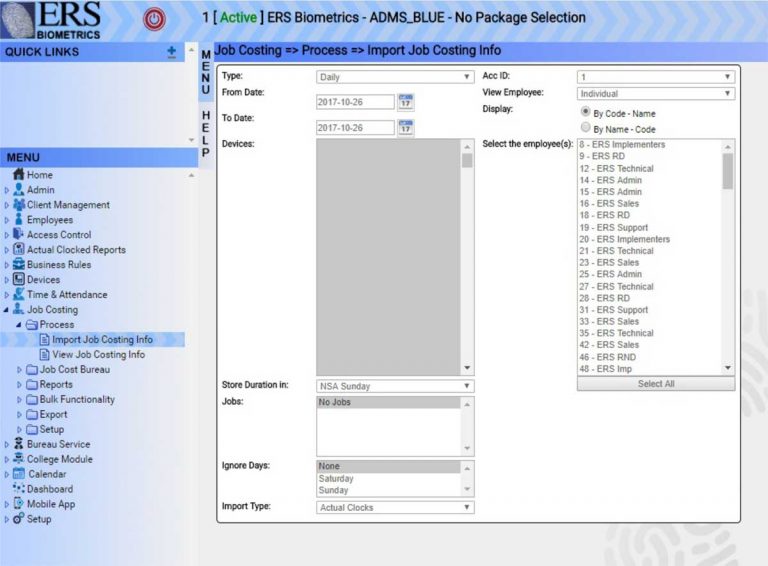Open Store Duration in dropdown

pos(395,386)
